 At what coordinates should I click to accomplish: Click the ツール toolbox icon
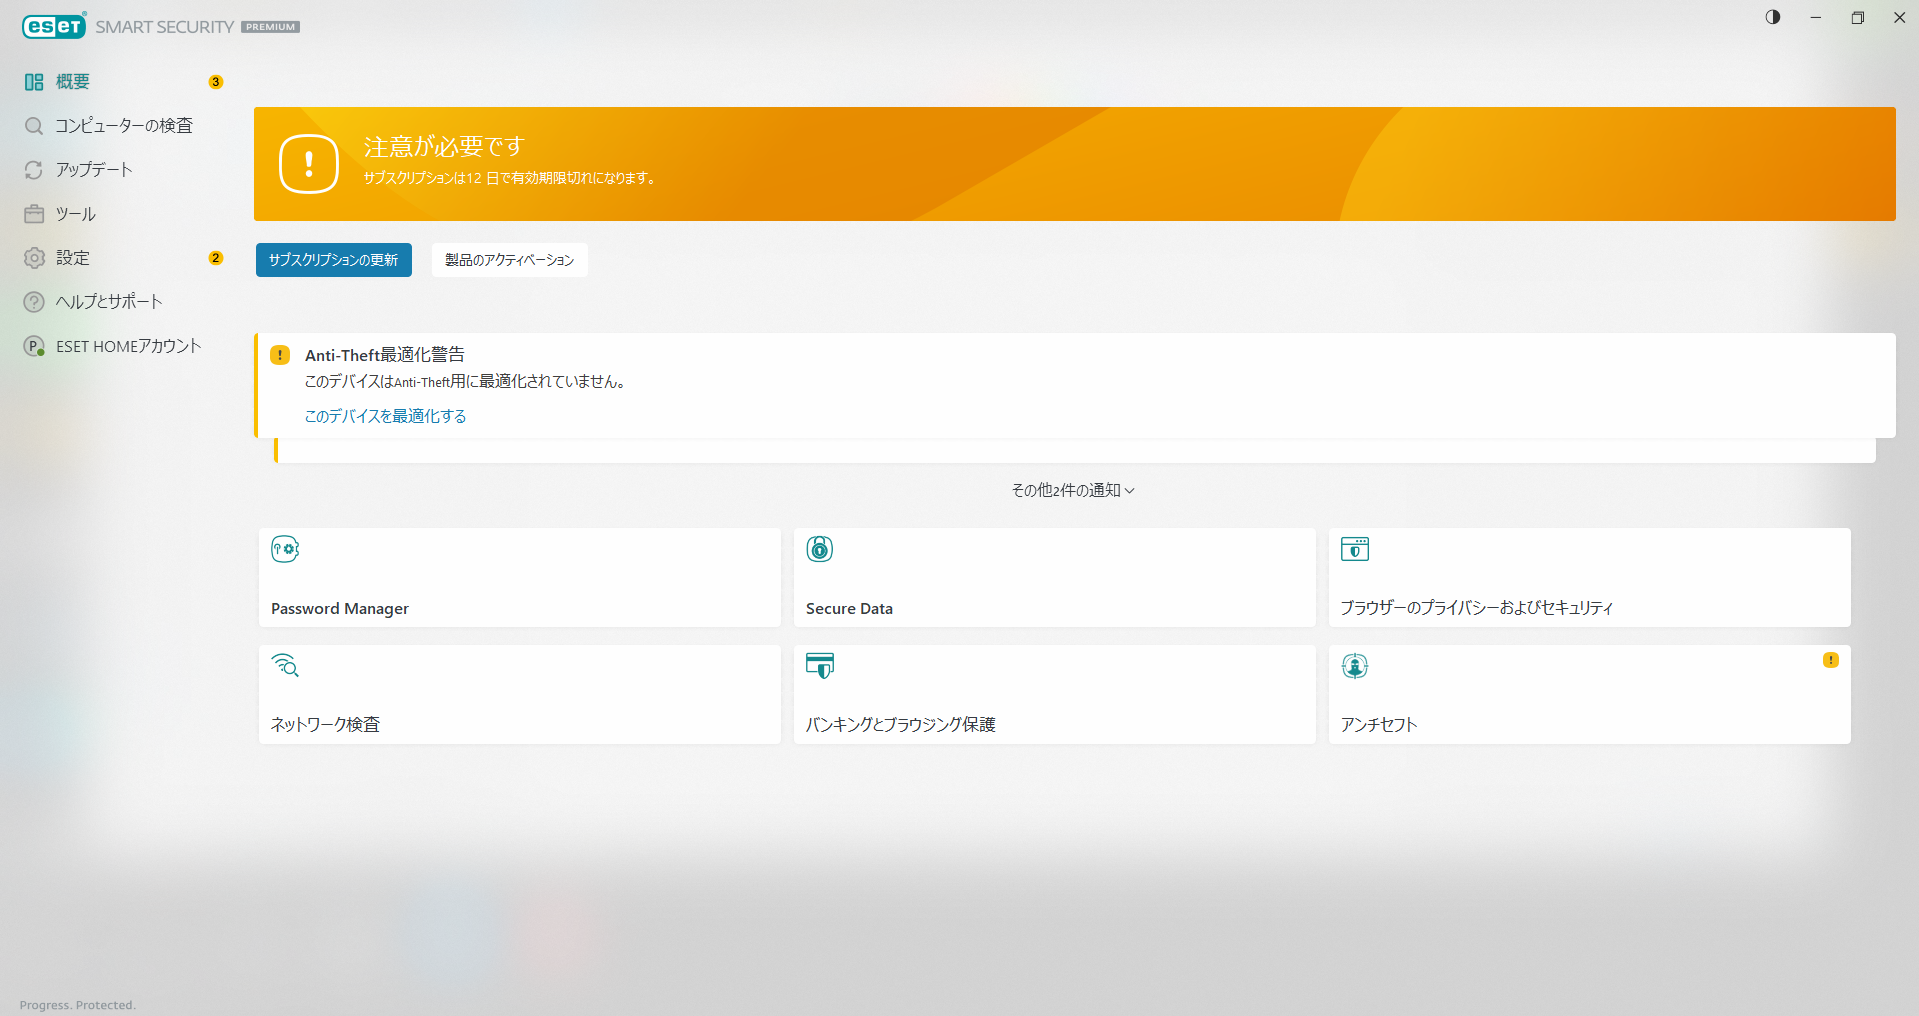(x=34, y=214)
